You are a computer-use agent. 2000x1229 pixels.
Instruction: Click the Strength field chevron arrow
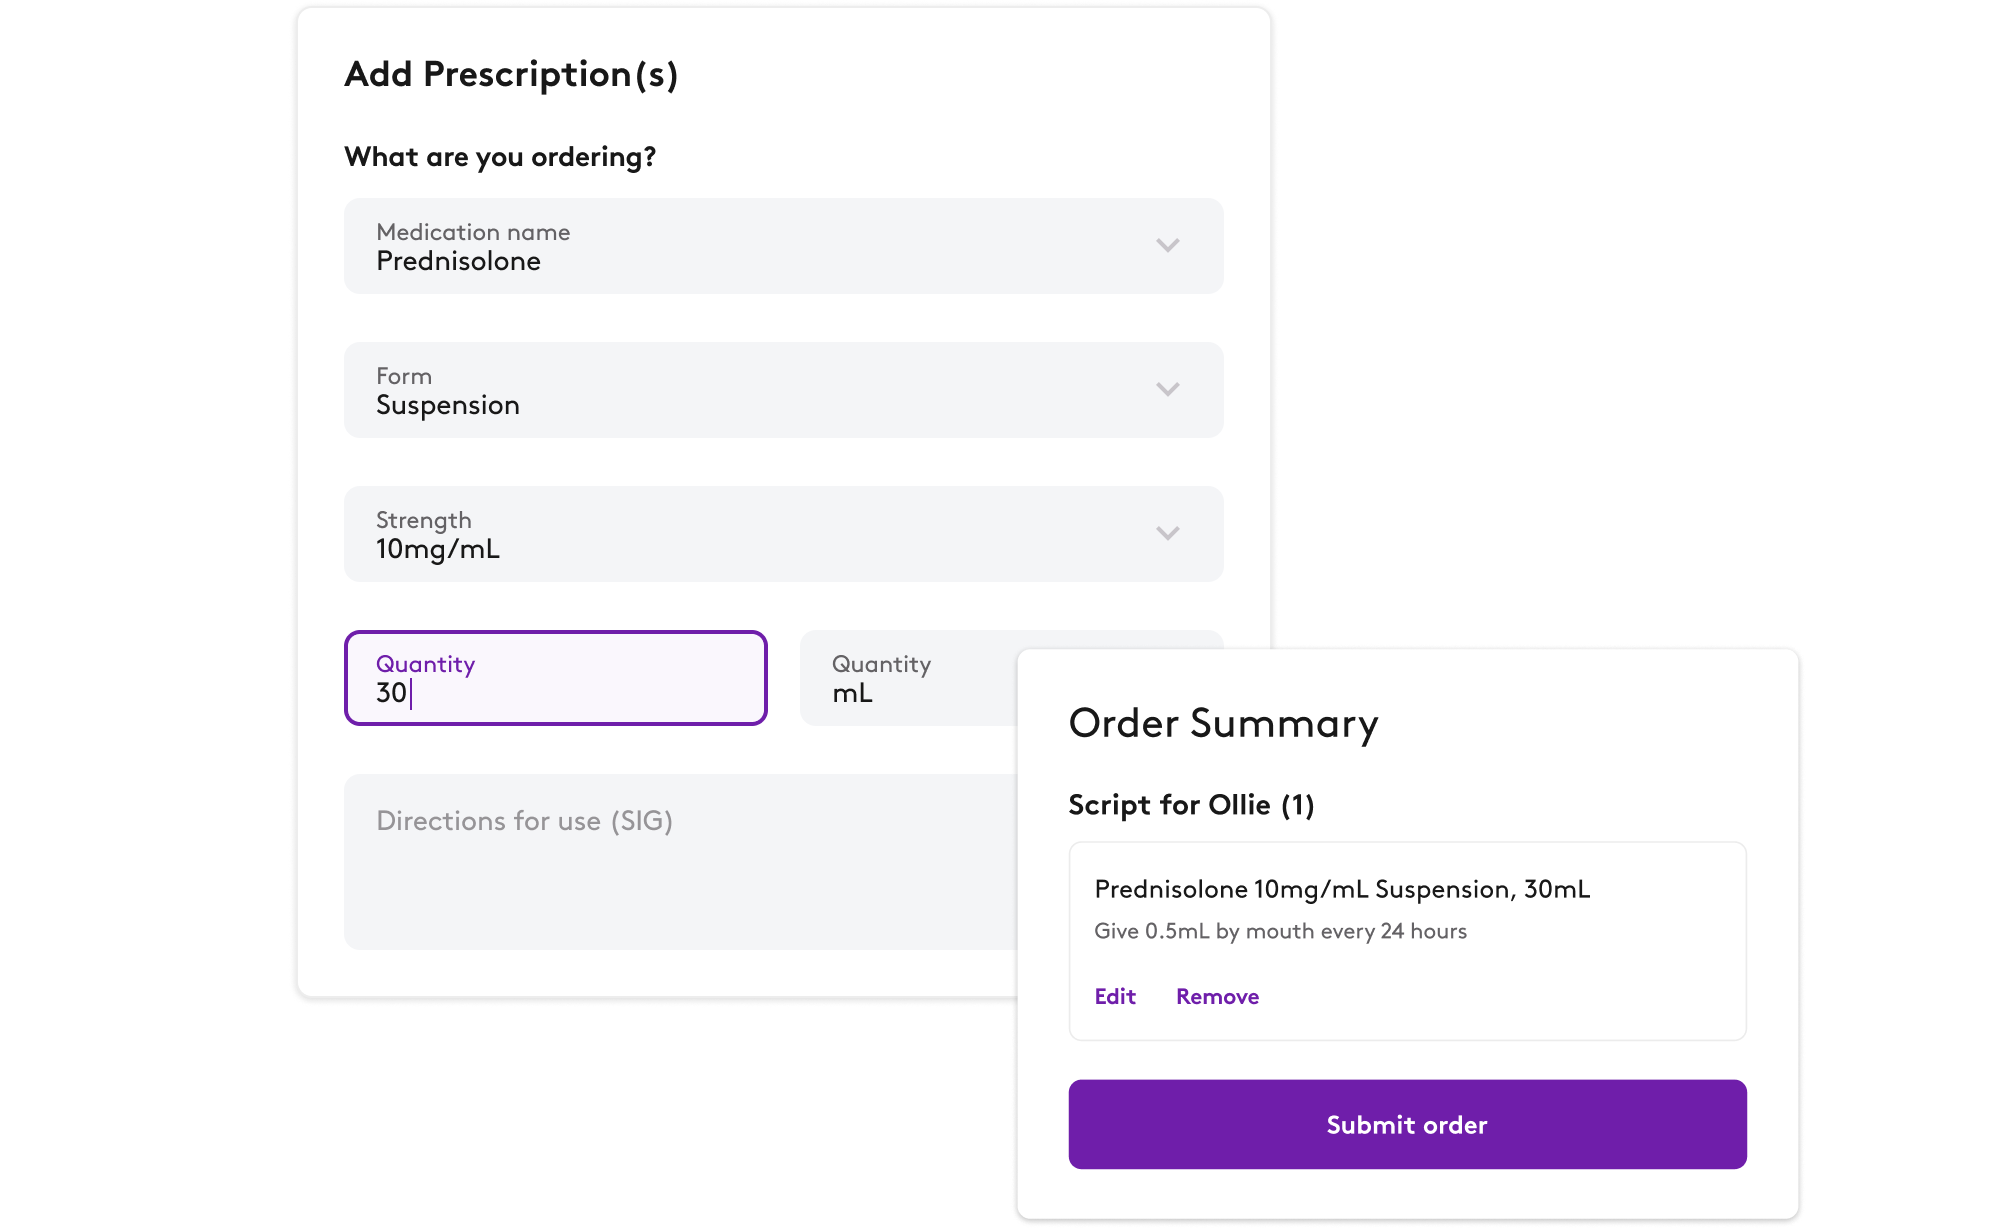click(1167, 533)
